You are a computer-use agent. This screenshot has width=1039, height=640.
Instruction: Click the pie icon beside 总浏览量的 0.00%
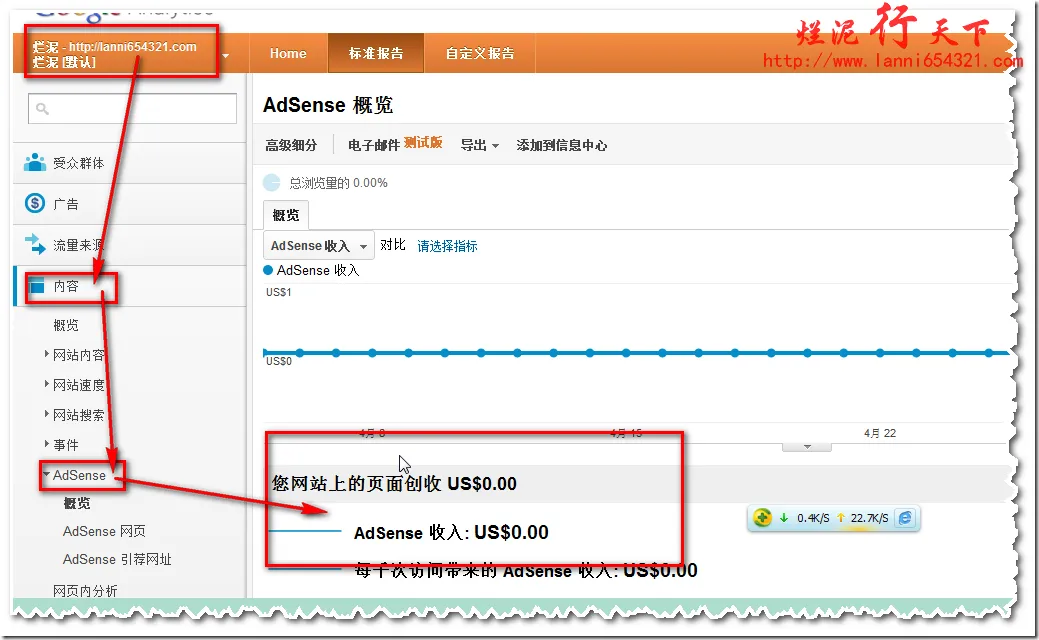point(272,183)
